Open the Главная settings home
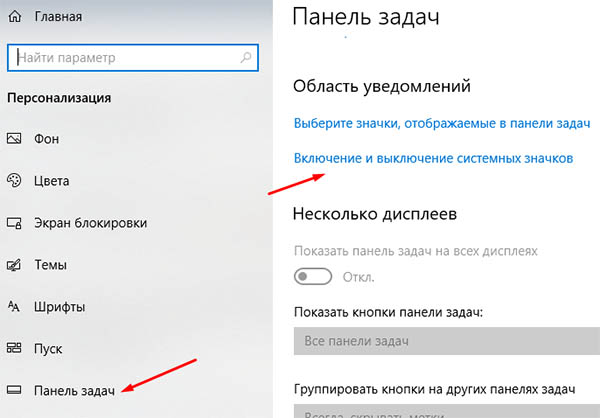This screenshot has width=600, height=418. (58, 17)
